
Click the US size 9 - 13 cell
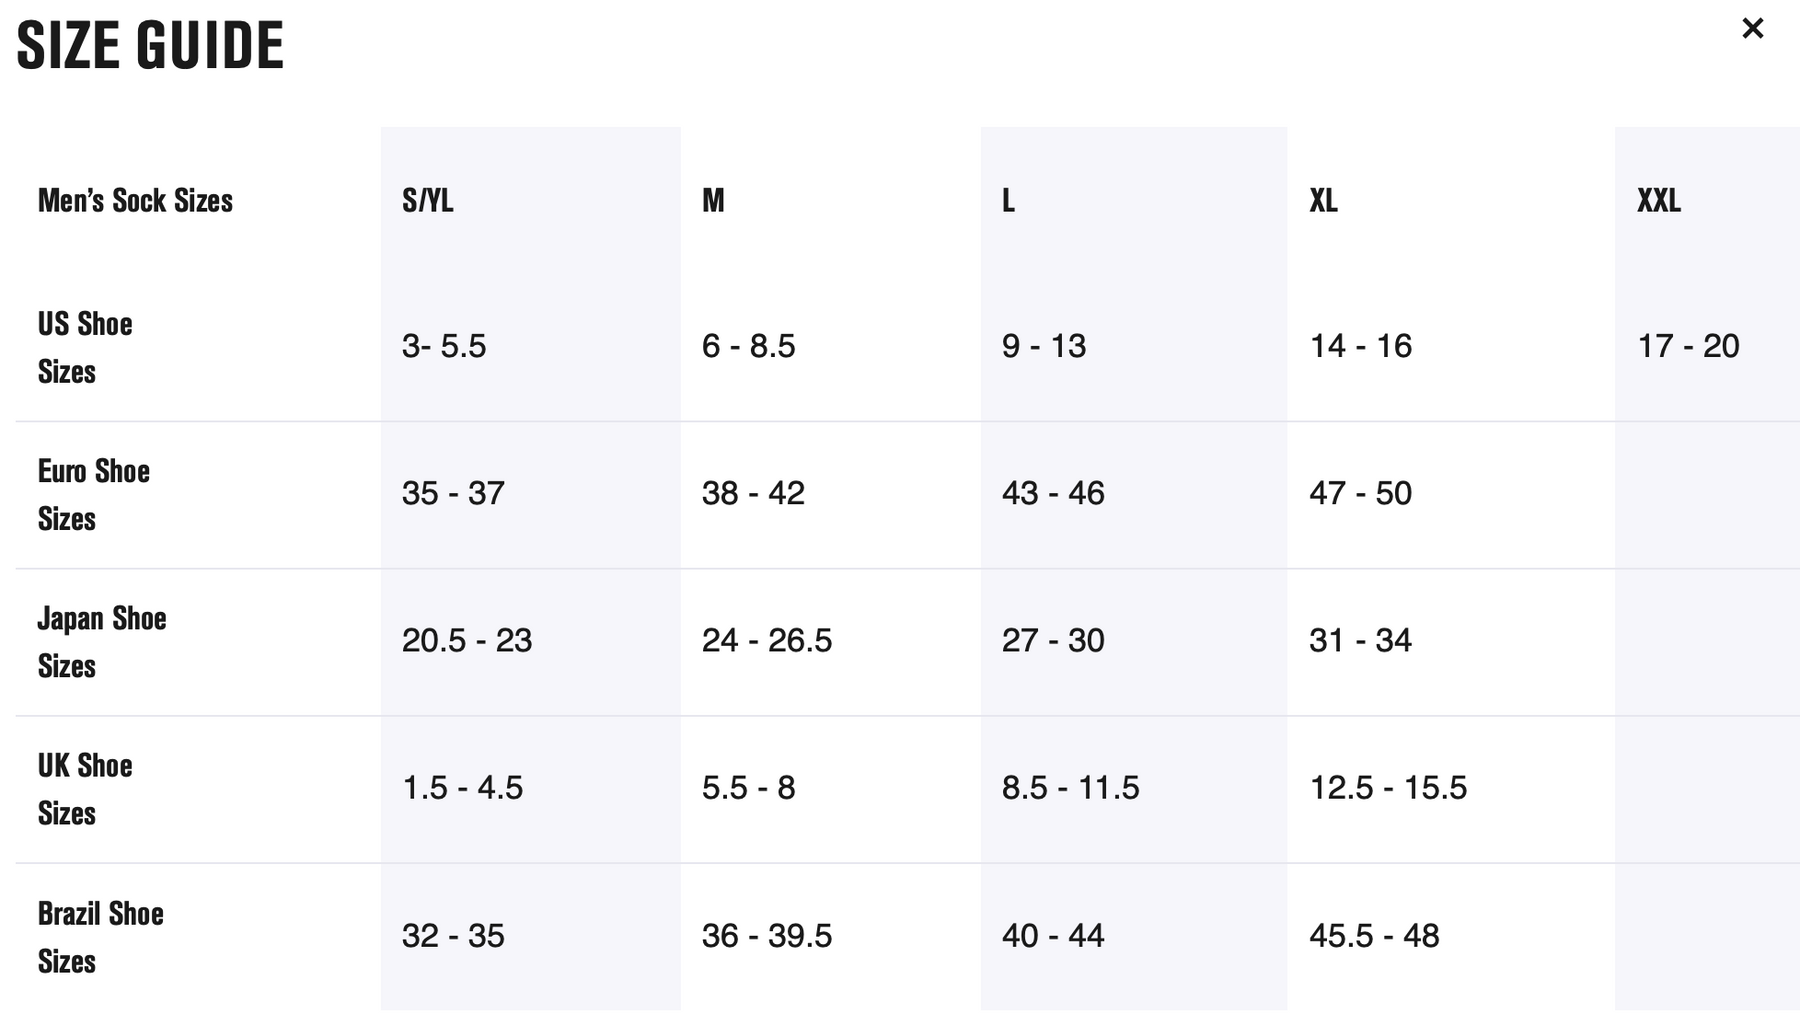(1043, 346)
